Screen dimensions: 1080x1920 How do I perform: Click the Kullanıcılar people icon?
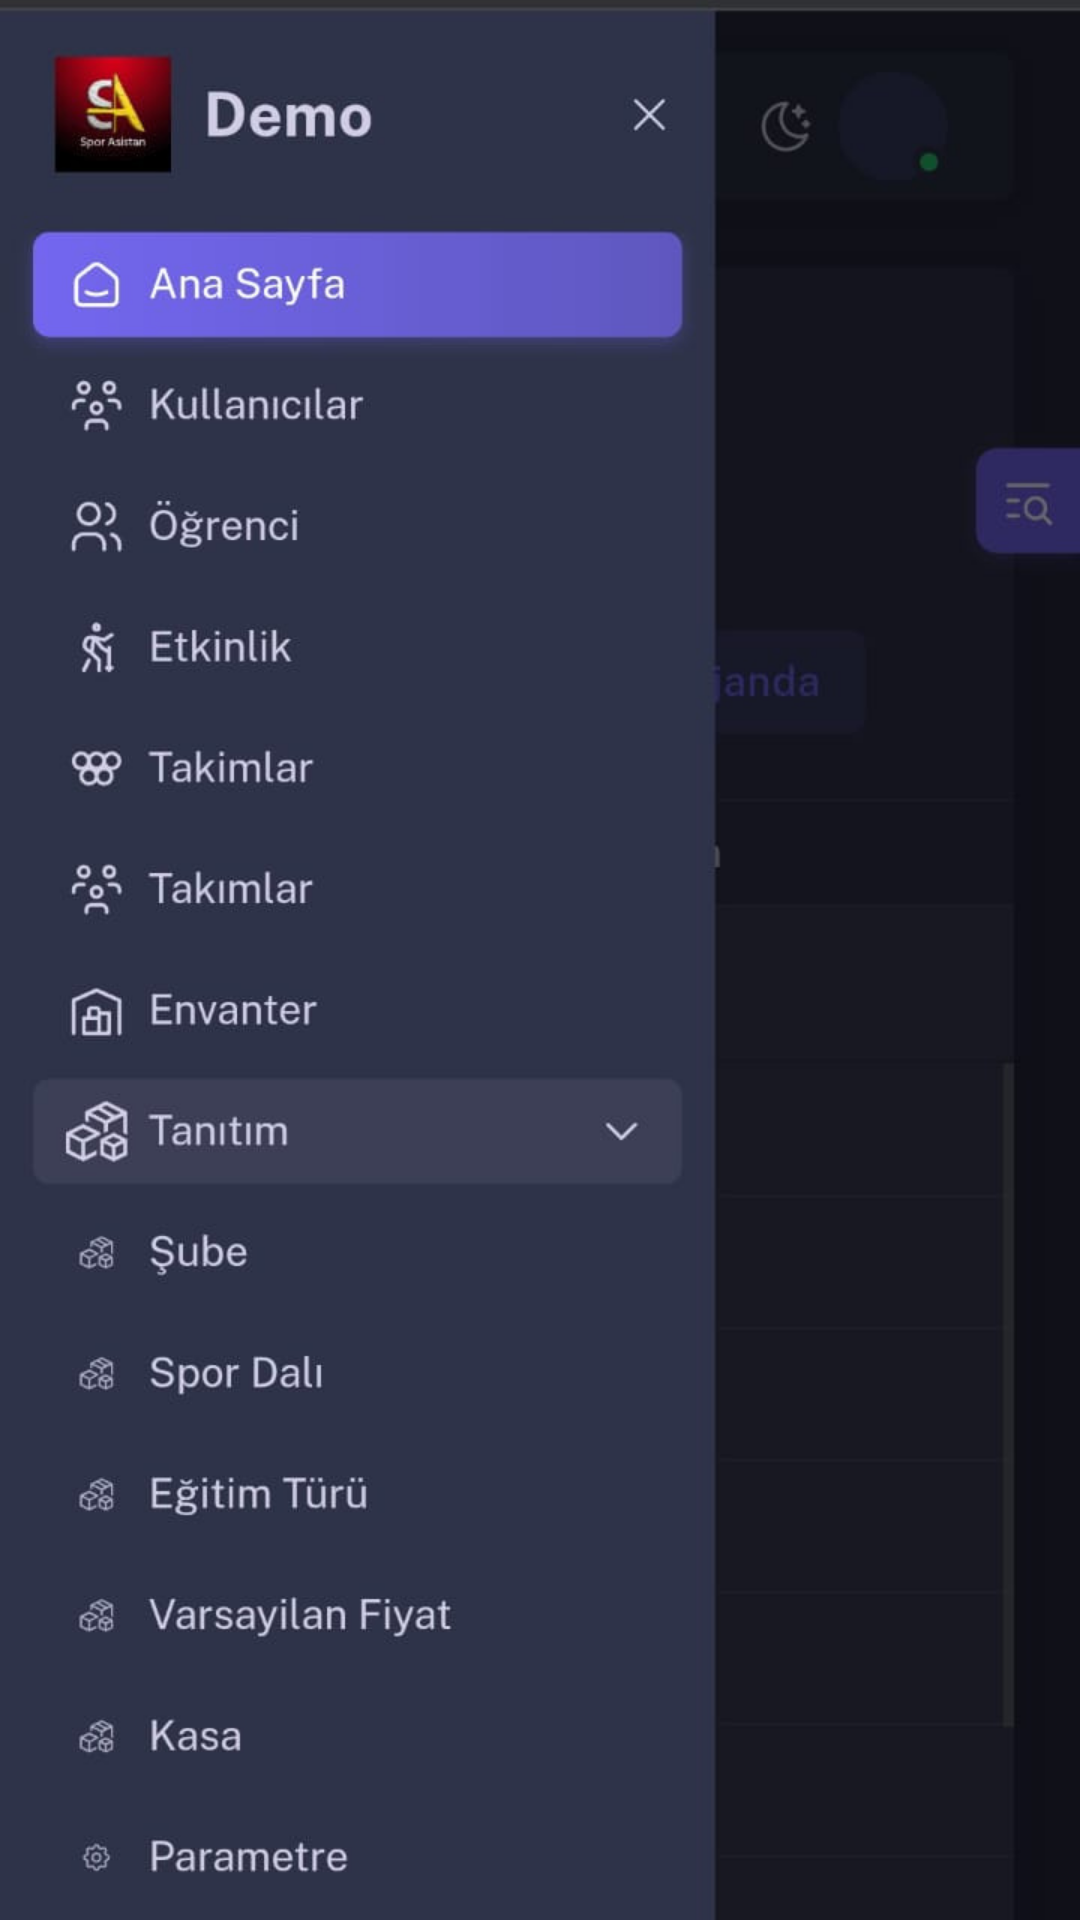[96, 405]
